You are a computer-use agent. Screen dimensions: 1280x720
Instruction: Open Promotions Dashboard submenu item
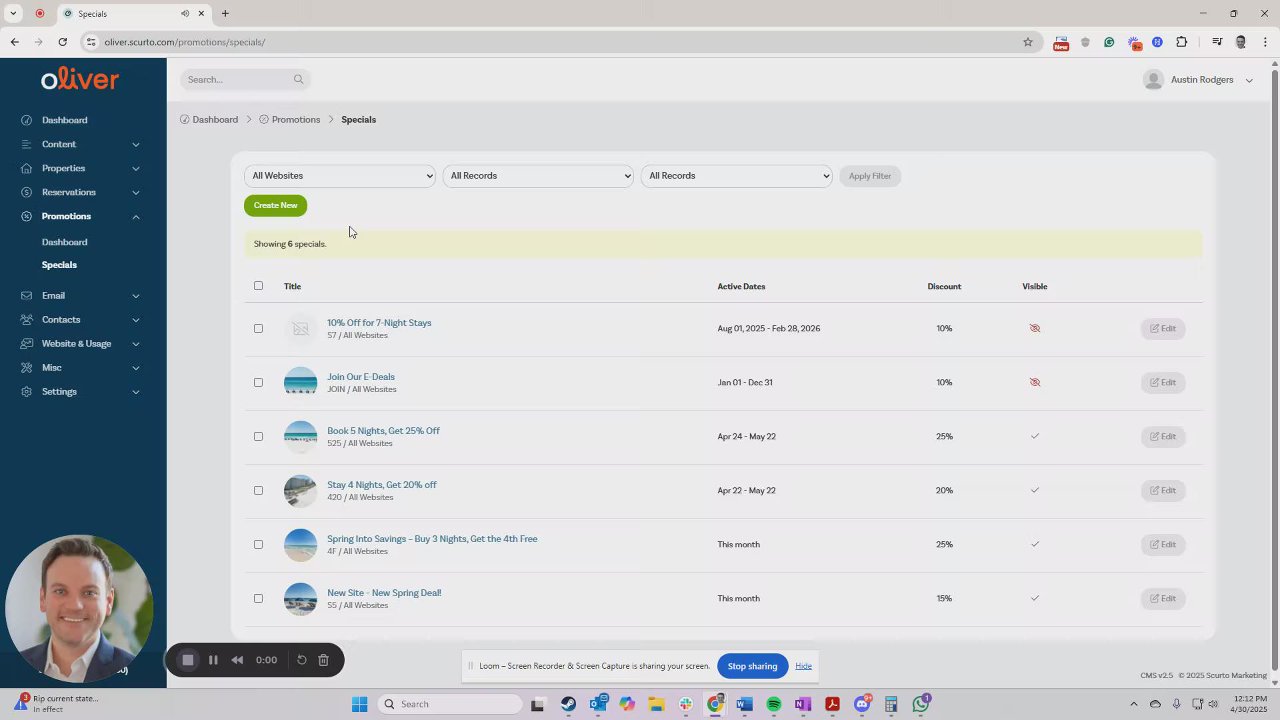[64, 242]
